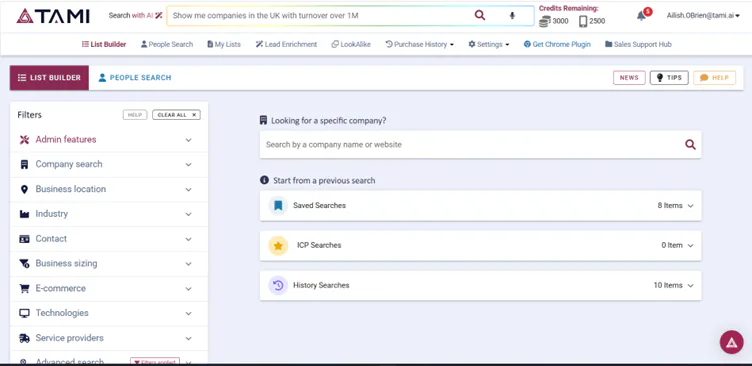This screenshot has height=366, width=752.
Task: Expand the Business location filter chevron
Action: (x=188, y=189)
